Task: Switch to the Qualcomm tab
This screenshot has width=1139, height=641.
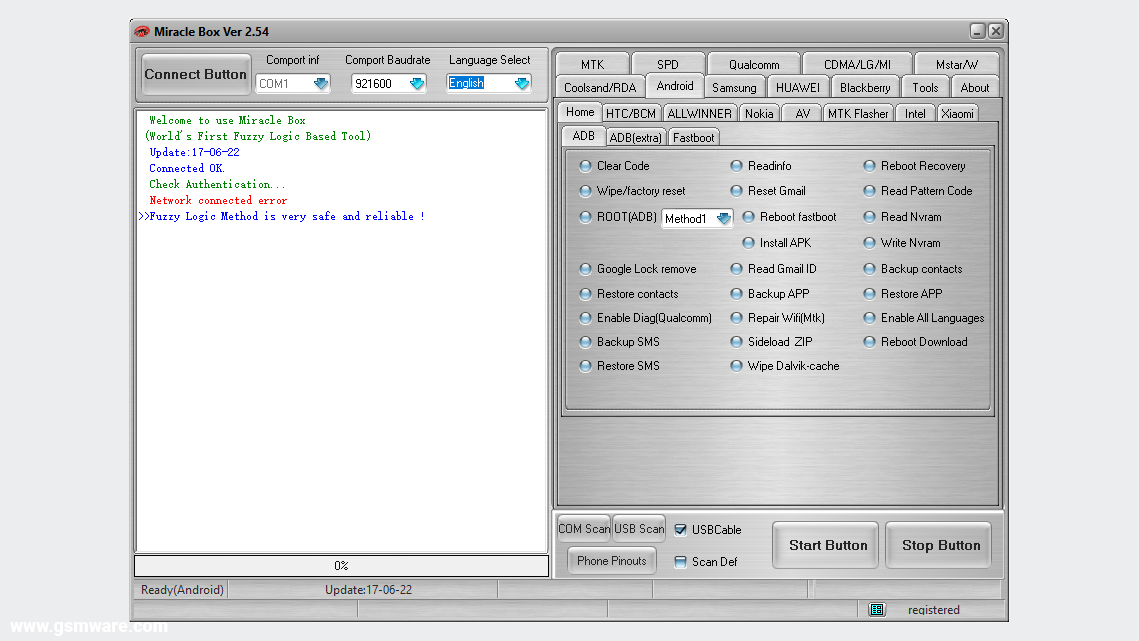Action: [754, 65]
